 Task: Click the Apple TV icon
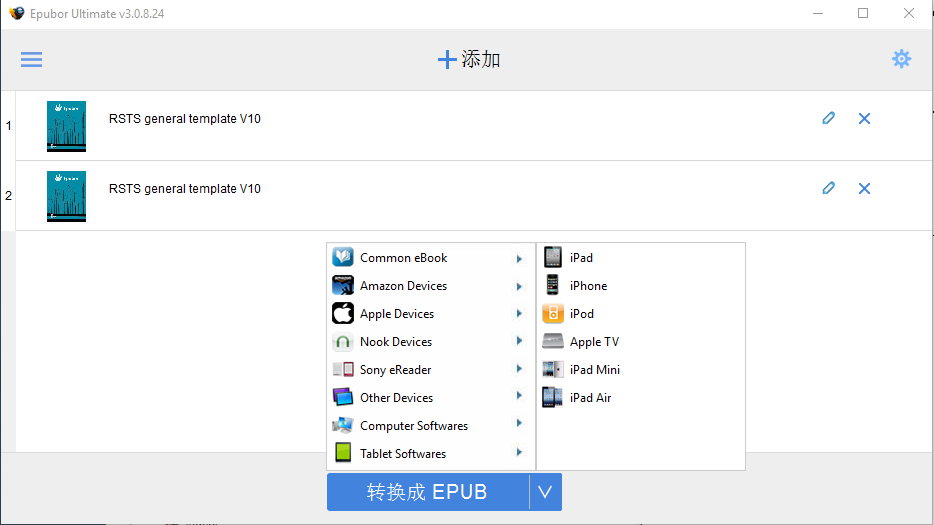click(x=552, y=341)
